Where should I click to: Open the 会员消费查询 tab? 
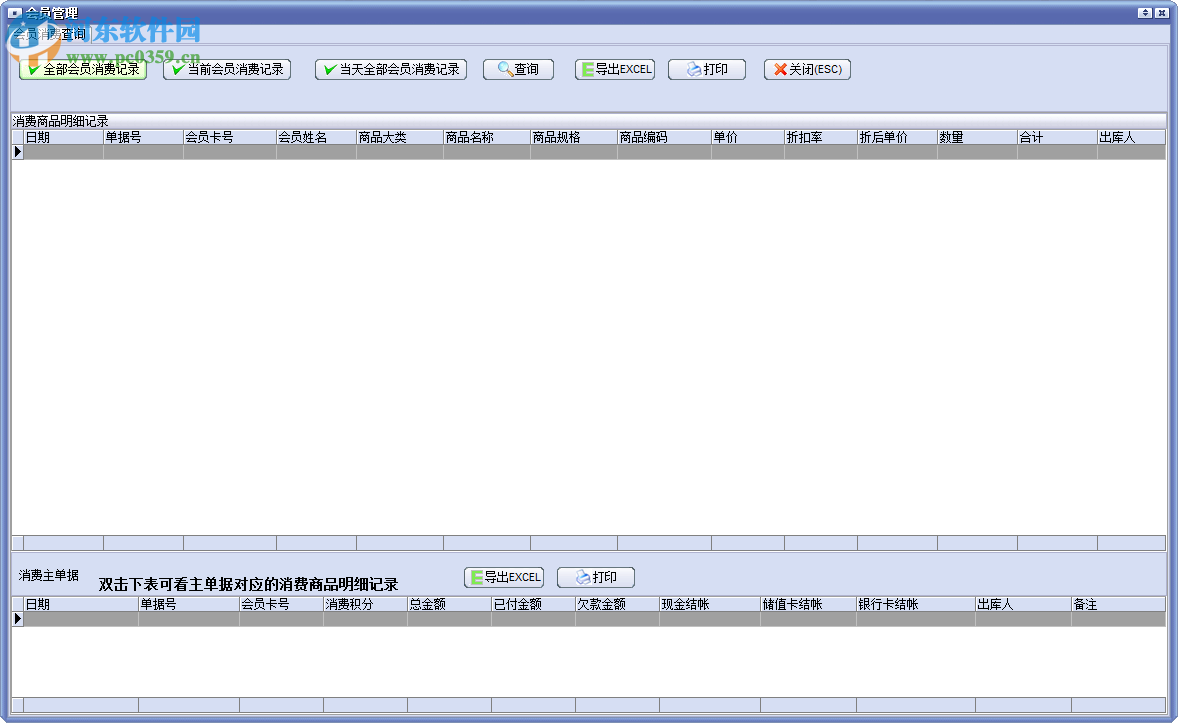[50, 34]
